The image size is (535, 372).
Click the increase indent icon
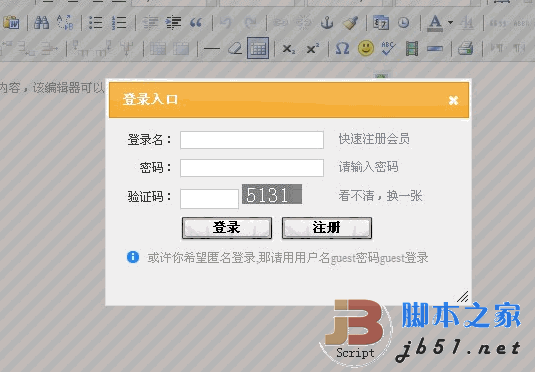pos(173,23)
